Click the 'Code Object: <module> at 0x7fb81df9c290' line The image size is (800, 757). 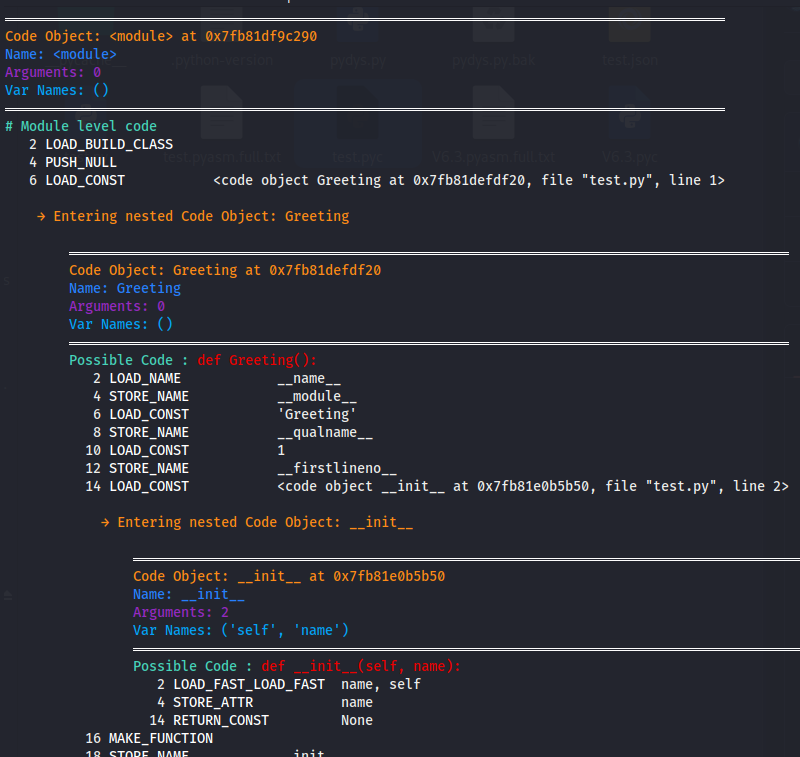click(x=161, y=36)
